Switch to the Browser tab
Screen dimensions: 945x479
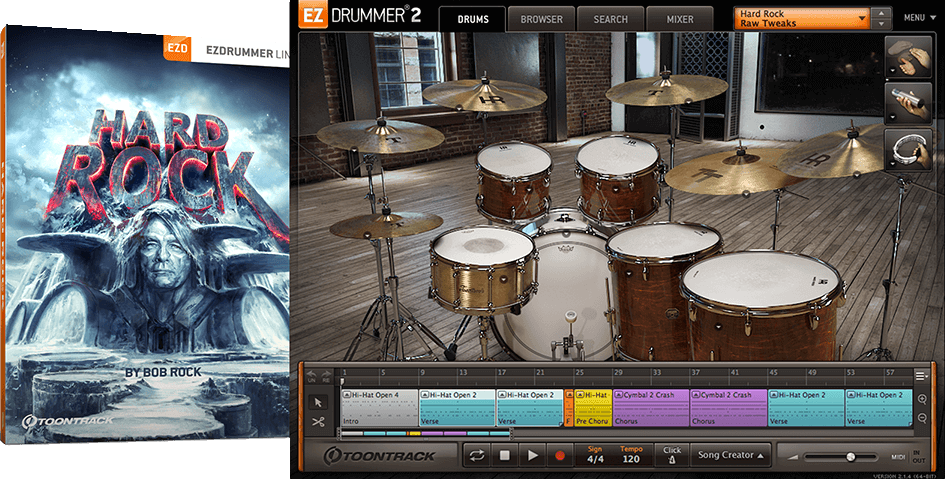pyautogui.click(x=541, y=19)
